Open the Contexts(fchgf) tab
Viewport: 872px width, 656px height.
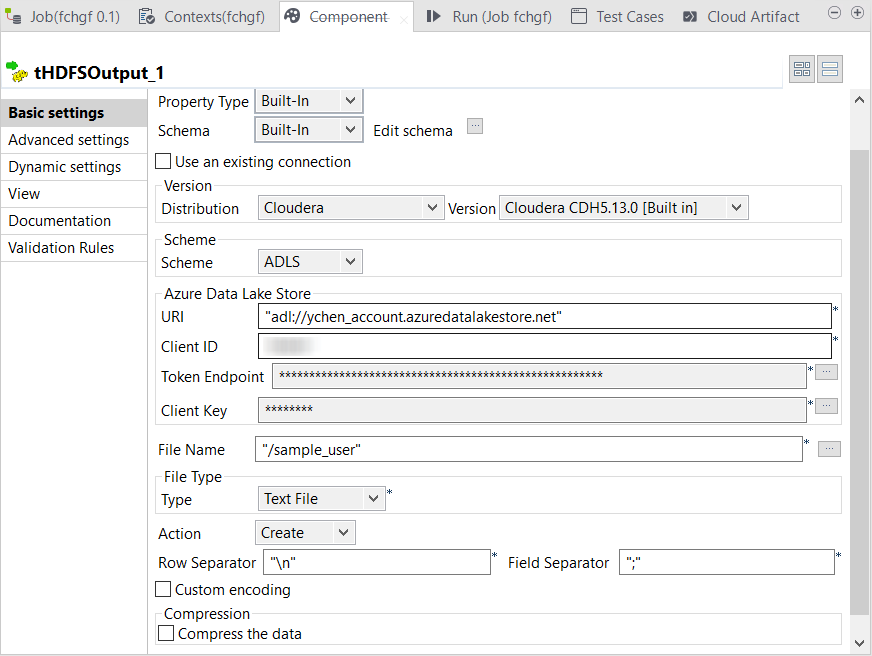tap(205, 16)
